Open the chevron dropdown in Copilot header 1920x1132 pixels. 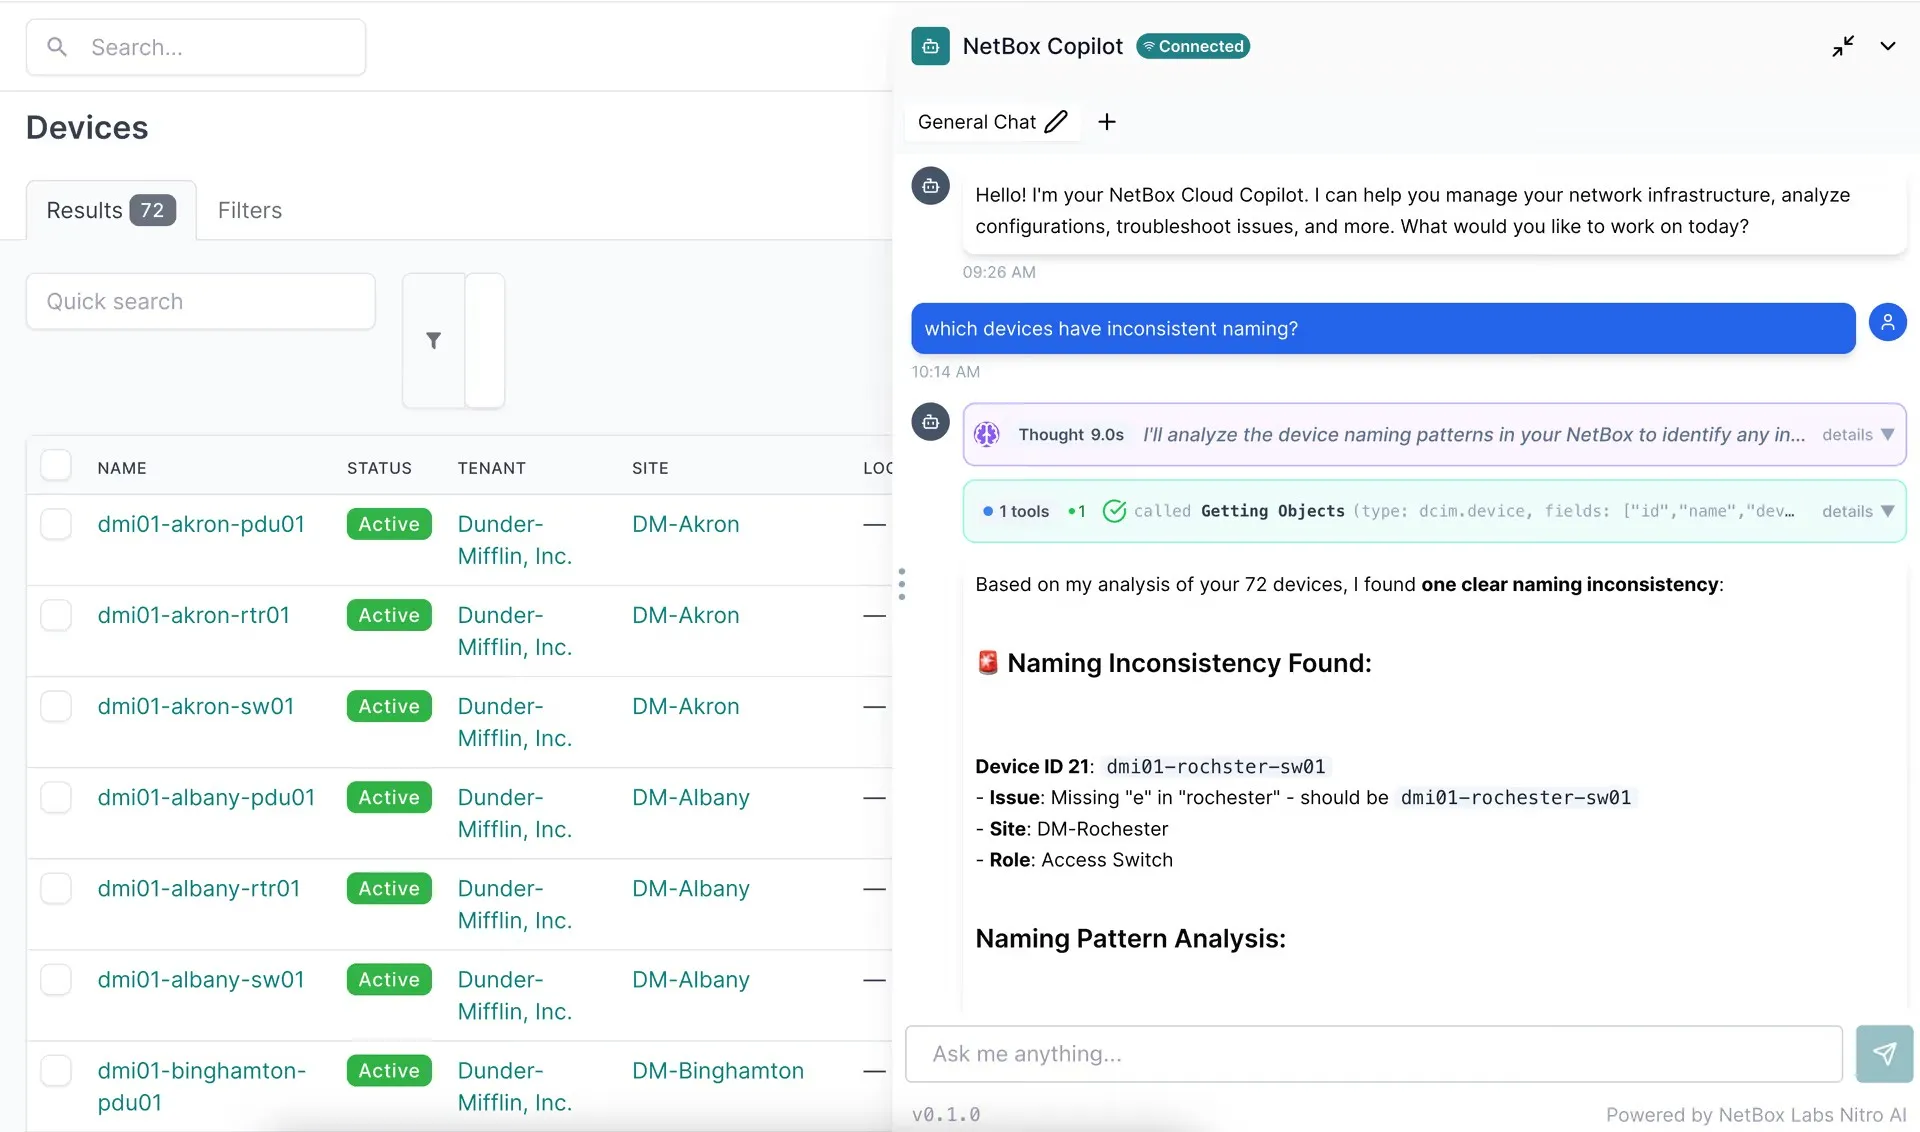(1887, 46)
